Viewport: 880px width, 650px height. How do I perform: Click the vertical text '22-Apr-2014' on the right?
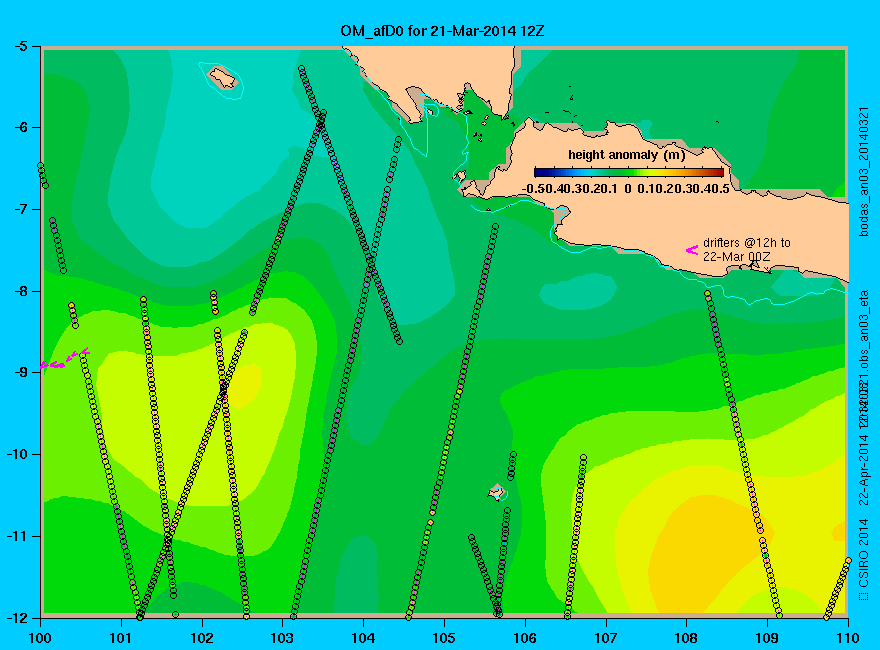pyautogui.click(x=864, y=469)
